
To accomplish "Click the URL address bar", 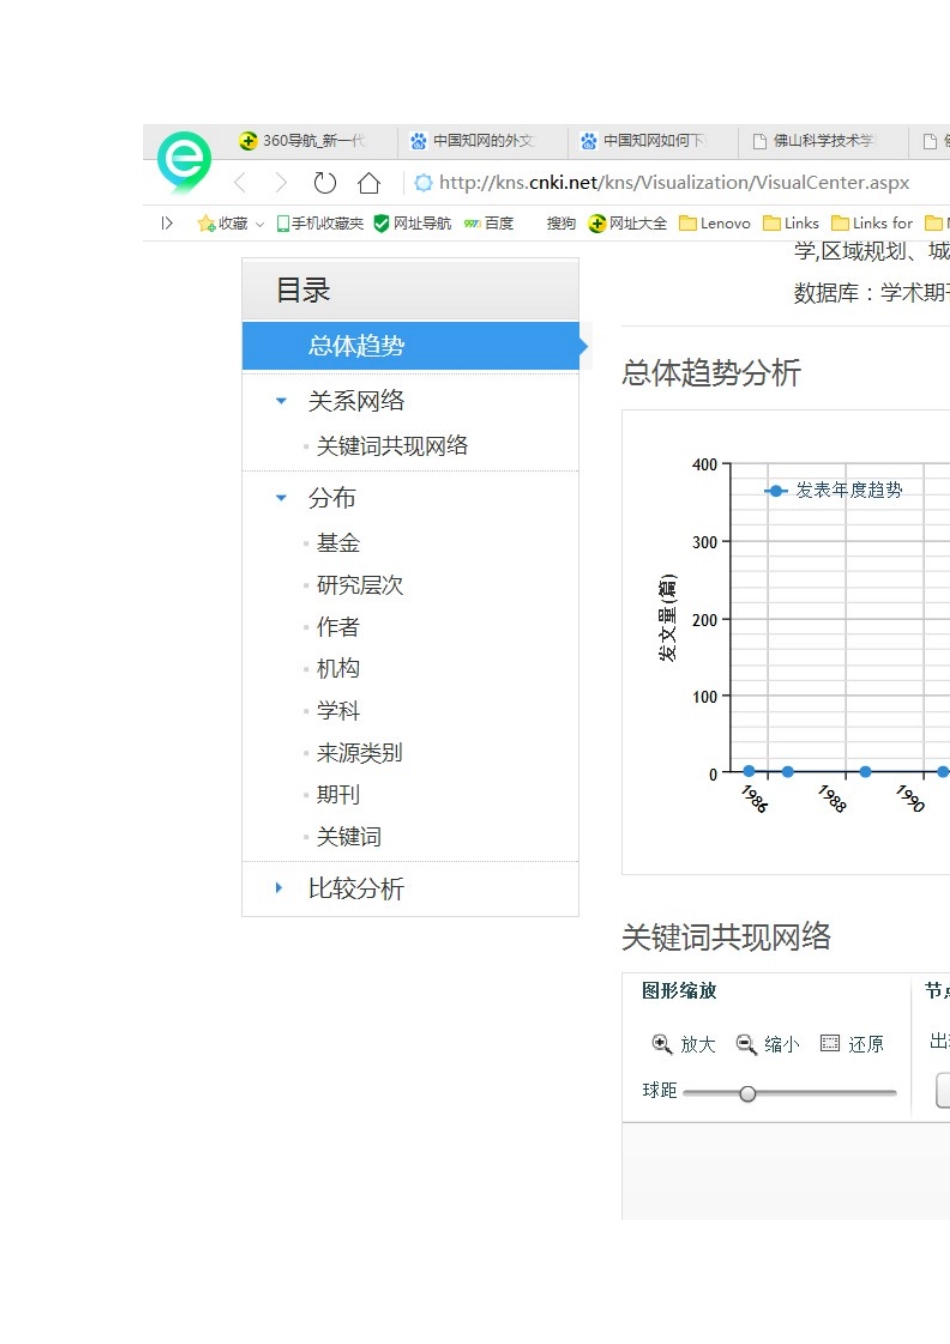I will point(674,183).
